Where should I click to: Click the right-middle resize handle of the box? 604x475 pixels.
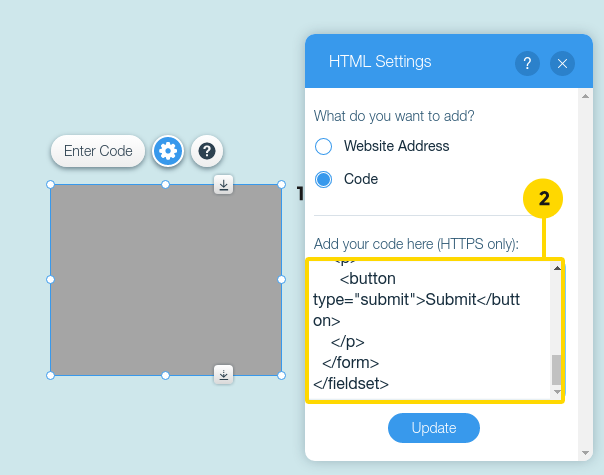(x=282, y=280)
